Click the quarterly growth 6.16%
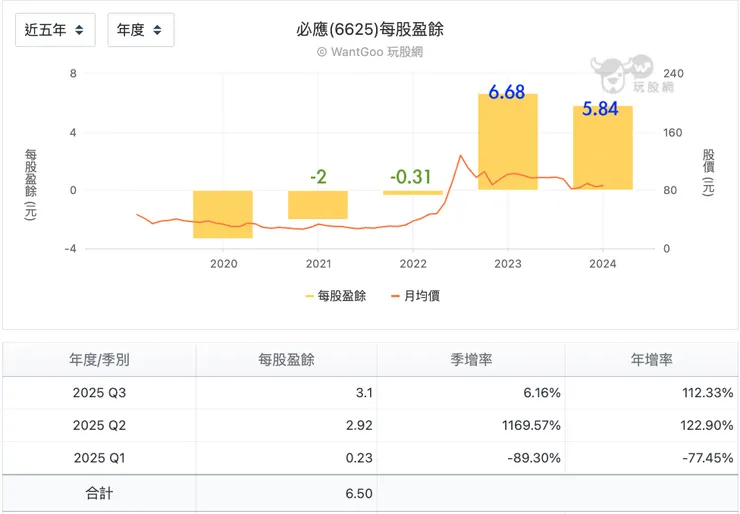Screen dimensions: 740x514 click(x=542, y=393)
